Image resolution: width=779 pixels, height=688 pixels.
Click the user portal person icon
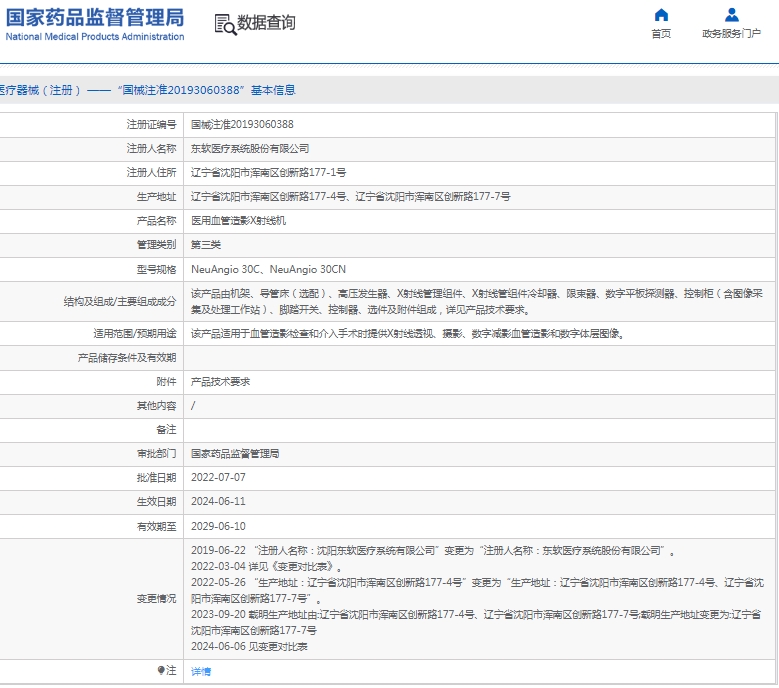point(731,15)
